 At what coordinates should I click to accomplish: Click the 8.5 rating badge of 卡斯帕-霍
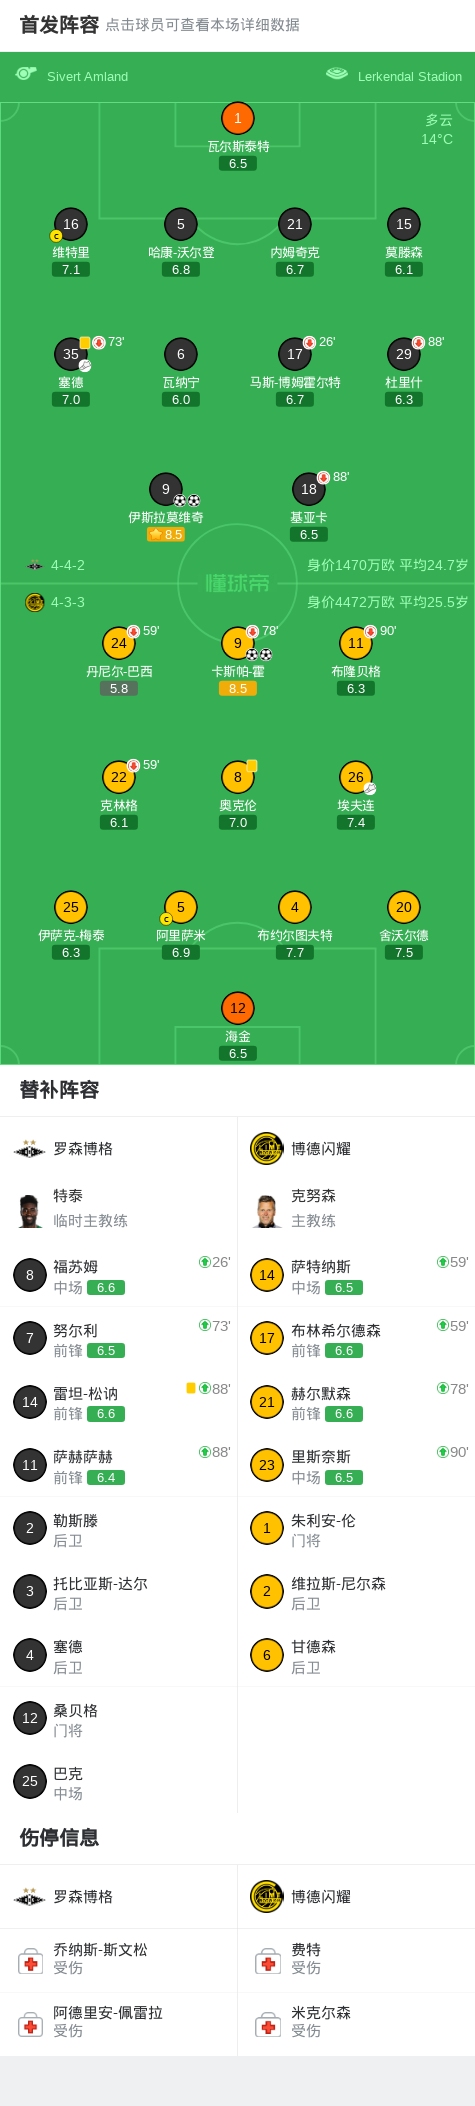tap(237, 689)
